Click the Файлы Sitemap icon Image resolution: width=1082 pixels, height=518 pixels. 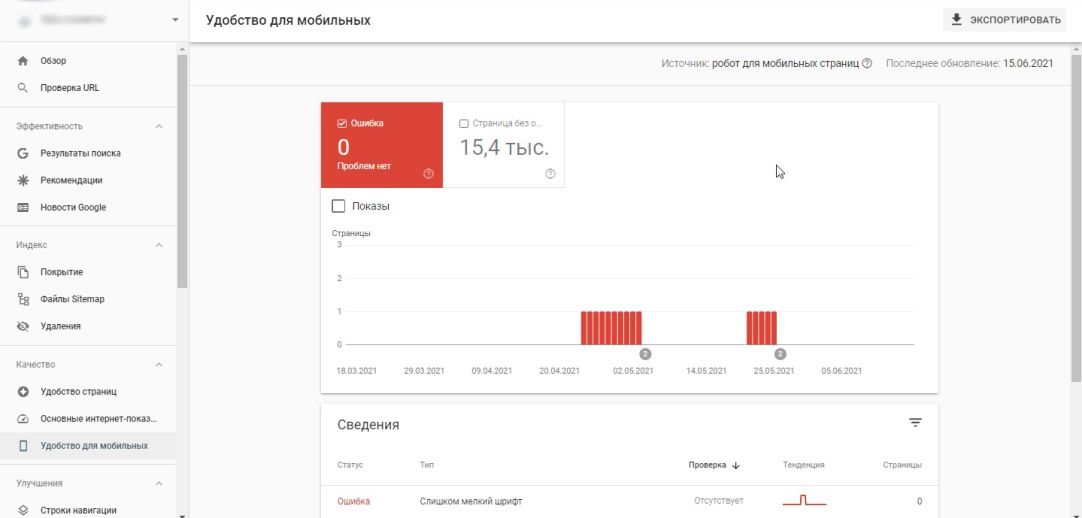tap(23, 299)
